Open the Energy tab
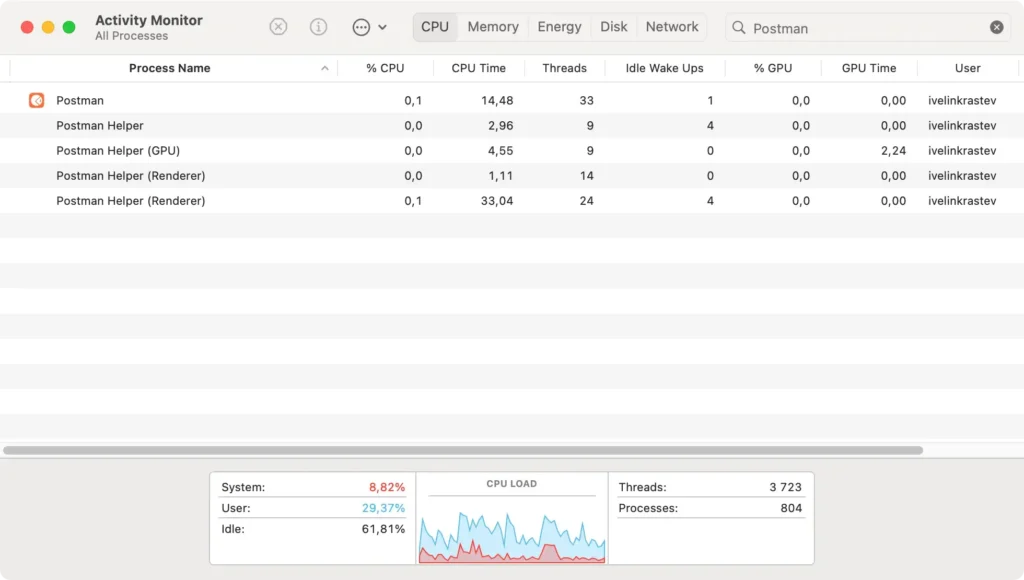The height and width of the screenshot is (580, 1024). coord(559,27)
